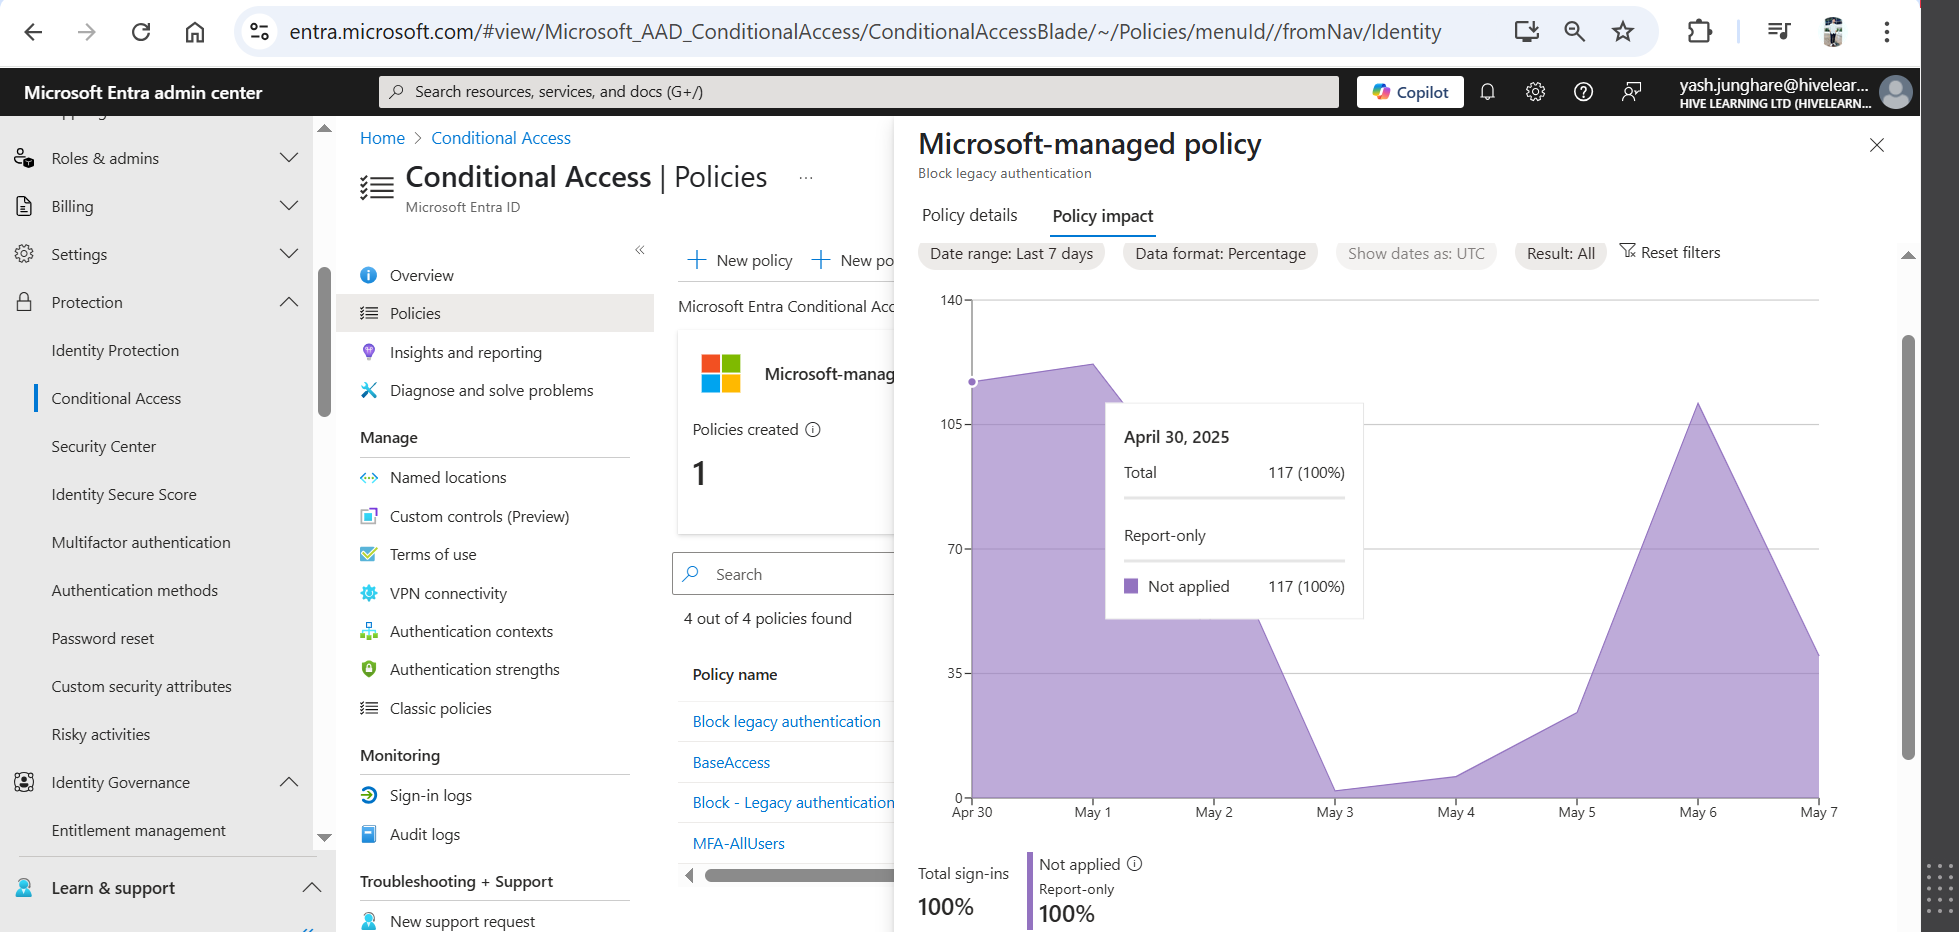The width and height of the screenshot is (1959, 932).
Task: Click the policy panel vertical scrollbar
Action: pyautogui.click(x=1908, y=547)
